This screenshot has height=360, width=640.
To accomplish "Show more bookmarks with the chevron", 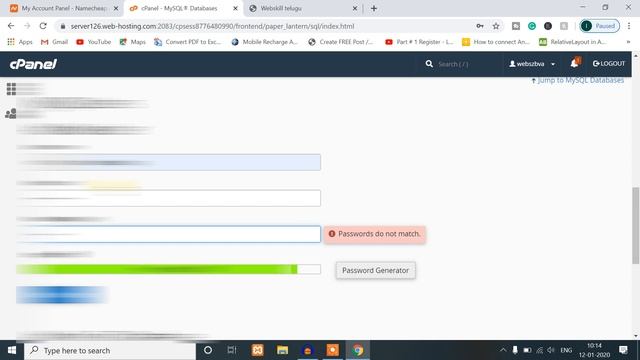I will tap(628, 42).
